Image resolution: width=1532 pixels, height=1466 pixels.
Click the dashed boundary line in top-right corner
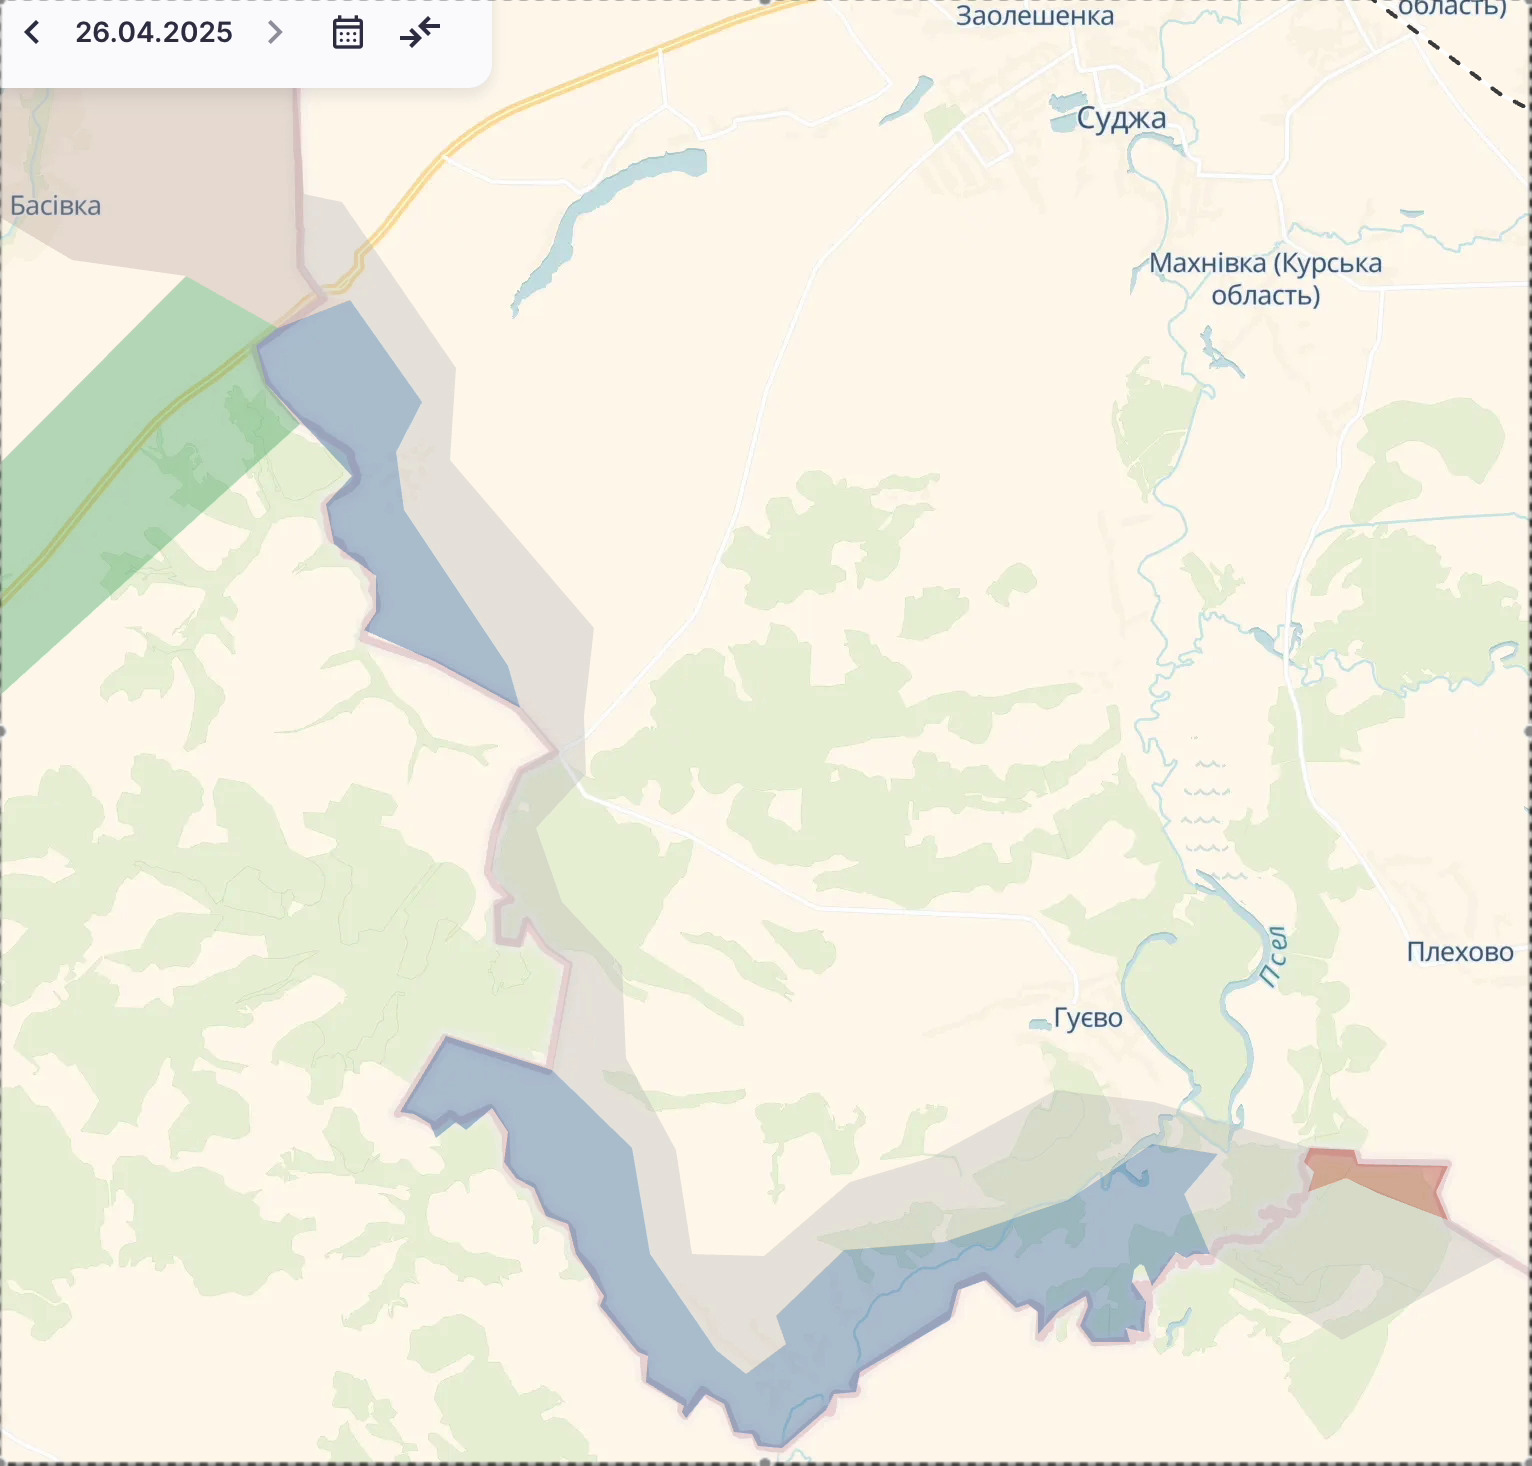coord(1460,62)
